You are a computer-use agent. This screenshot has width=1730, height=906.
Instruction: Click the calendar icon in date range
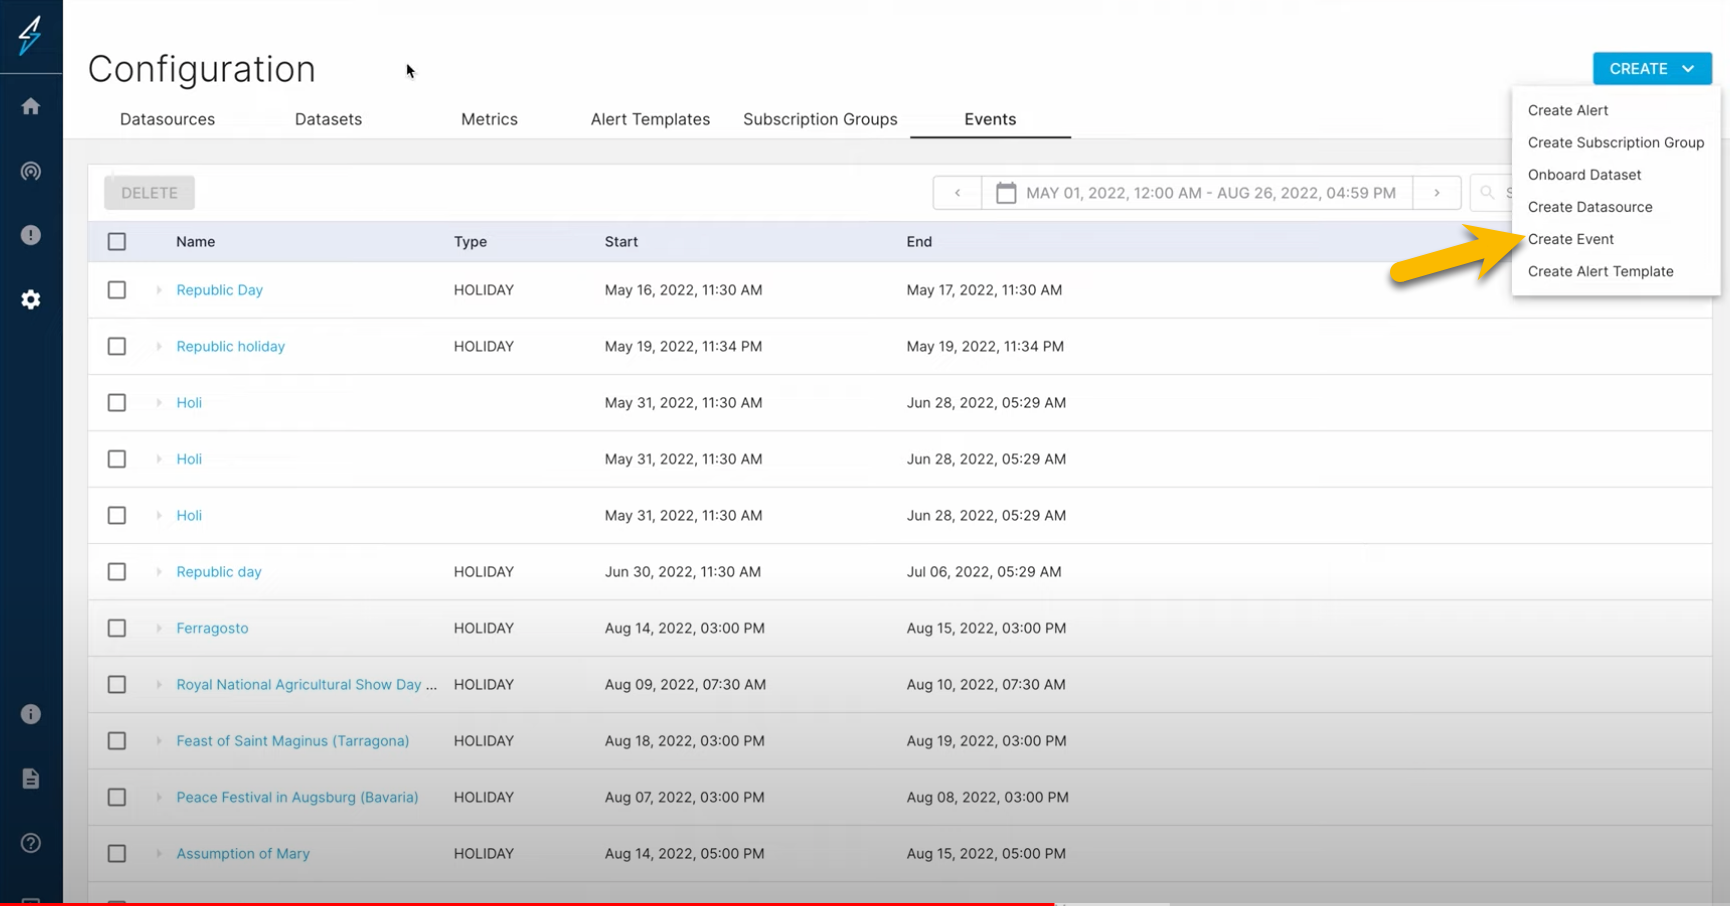click(1006, 193)
